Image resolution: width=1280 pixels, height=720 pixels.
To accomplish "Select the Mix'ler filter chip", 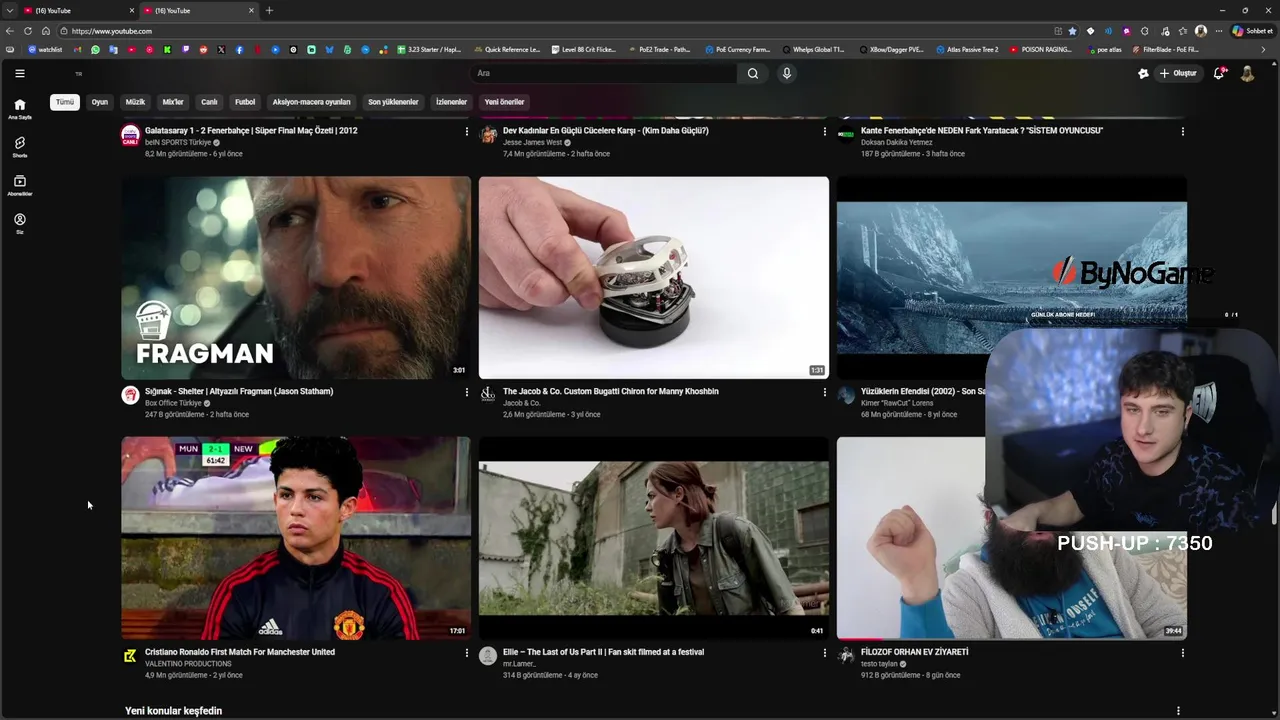I will tap(173, 102).
